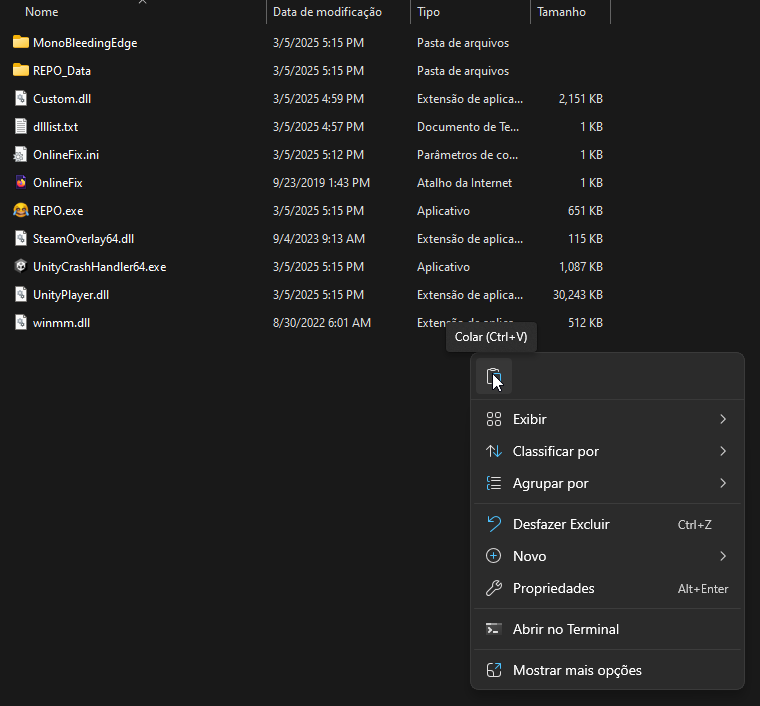Click the Custom.dll file icon
Viewport: 760px width, 706px height.
pyautogui.click(x=21, y=99)
